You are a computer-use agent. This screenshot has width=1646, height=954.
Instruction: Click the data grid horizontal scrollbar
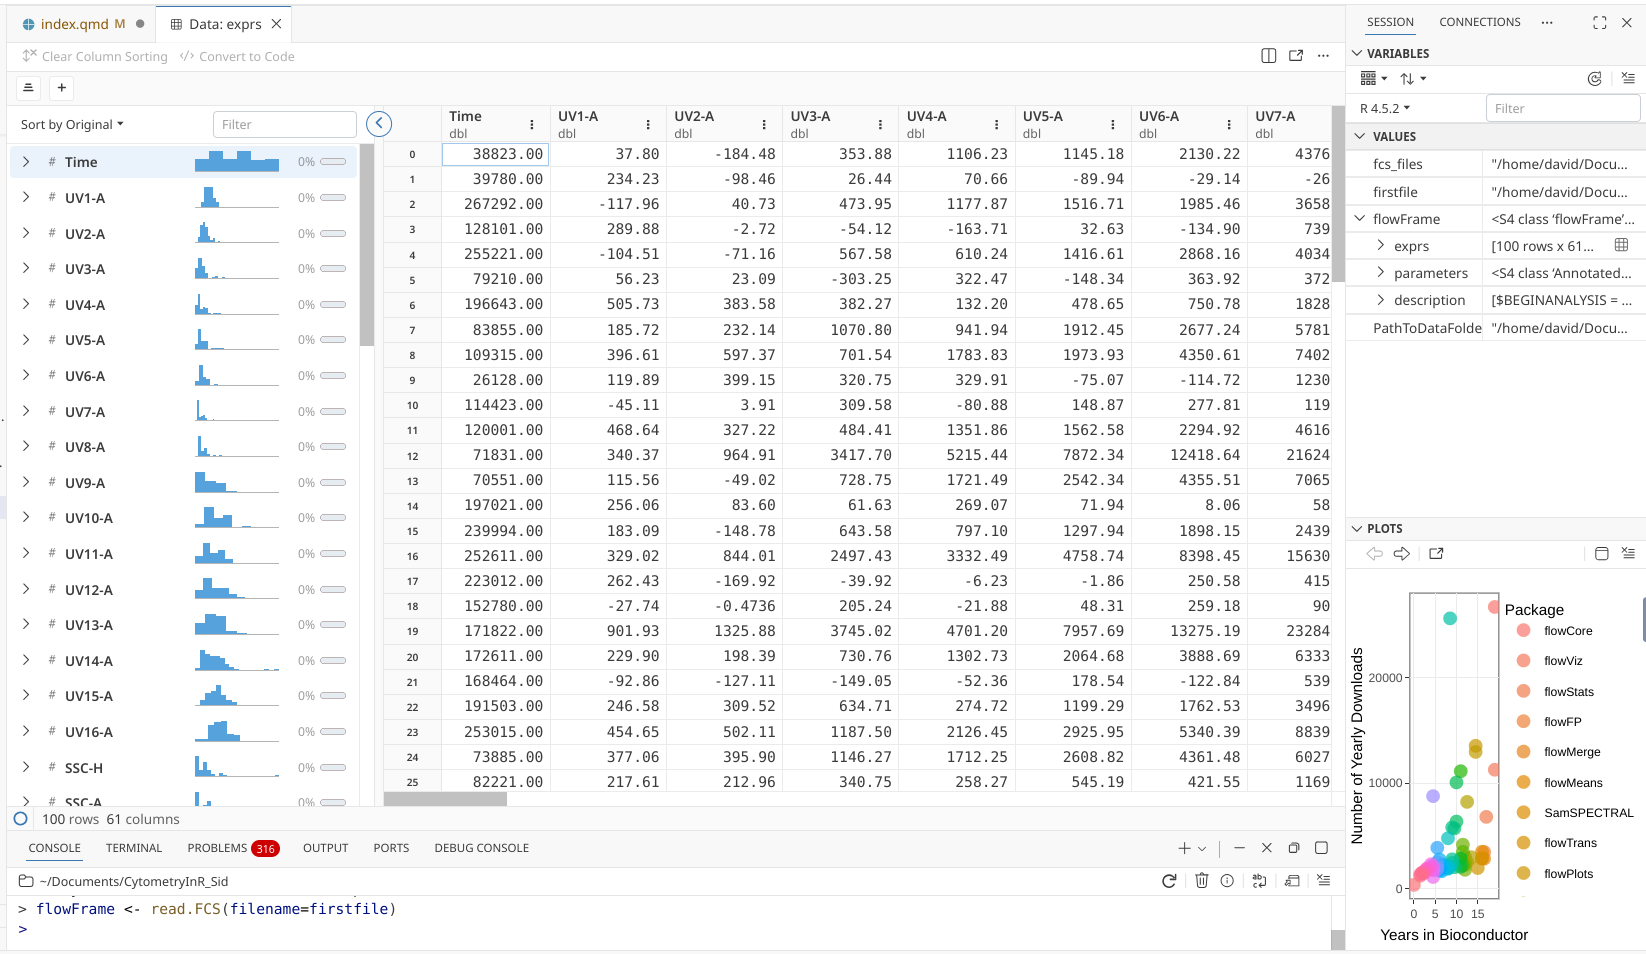click(x=446, y=799)
